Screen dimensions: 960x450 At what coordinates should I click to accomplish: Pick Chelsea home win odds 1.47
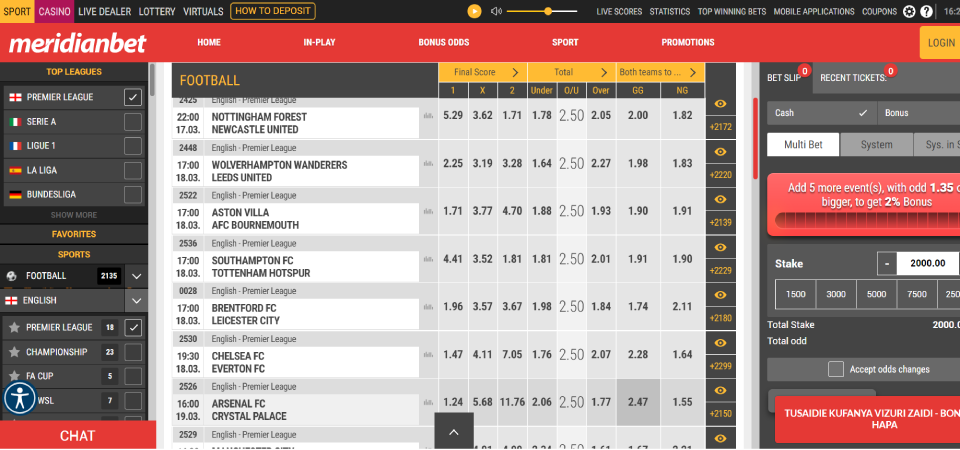coord(453,354)
